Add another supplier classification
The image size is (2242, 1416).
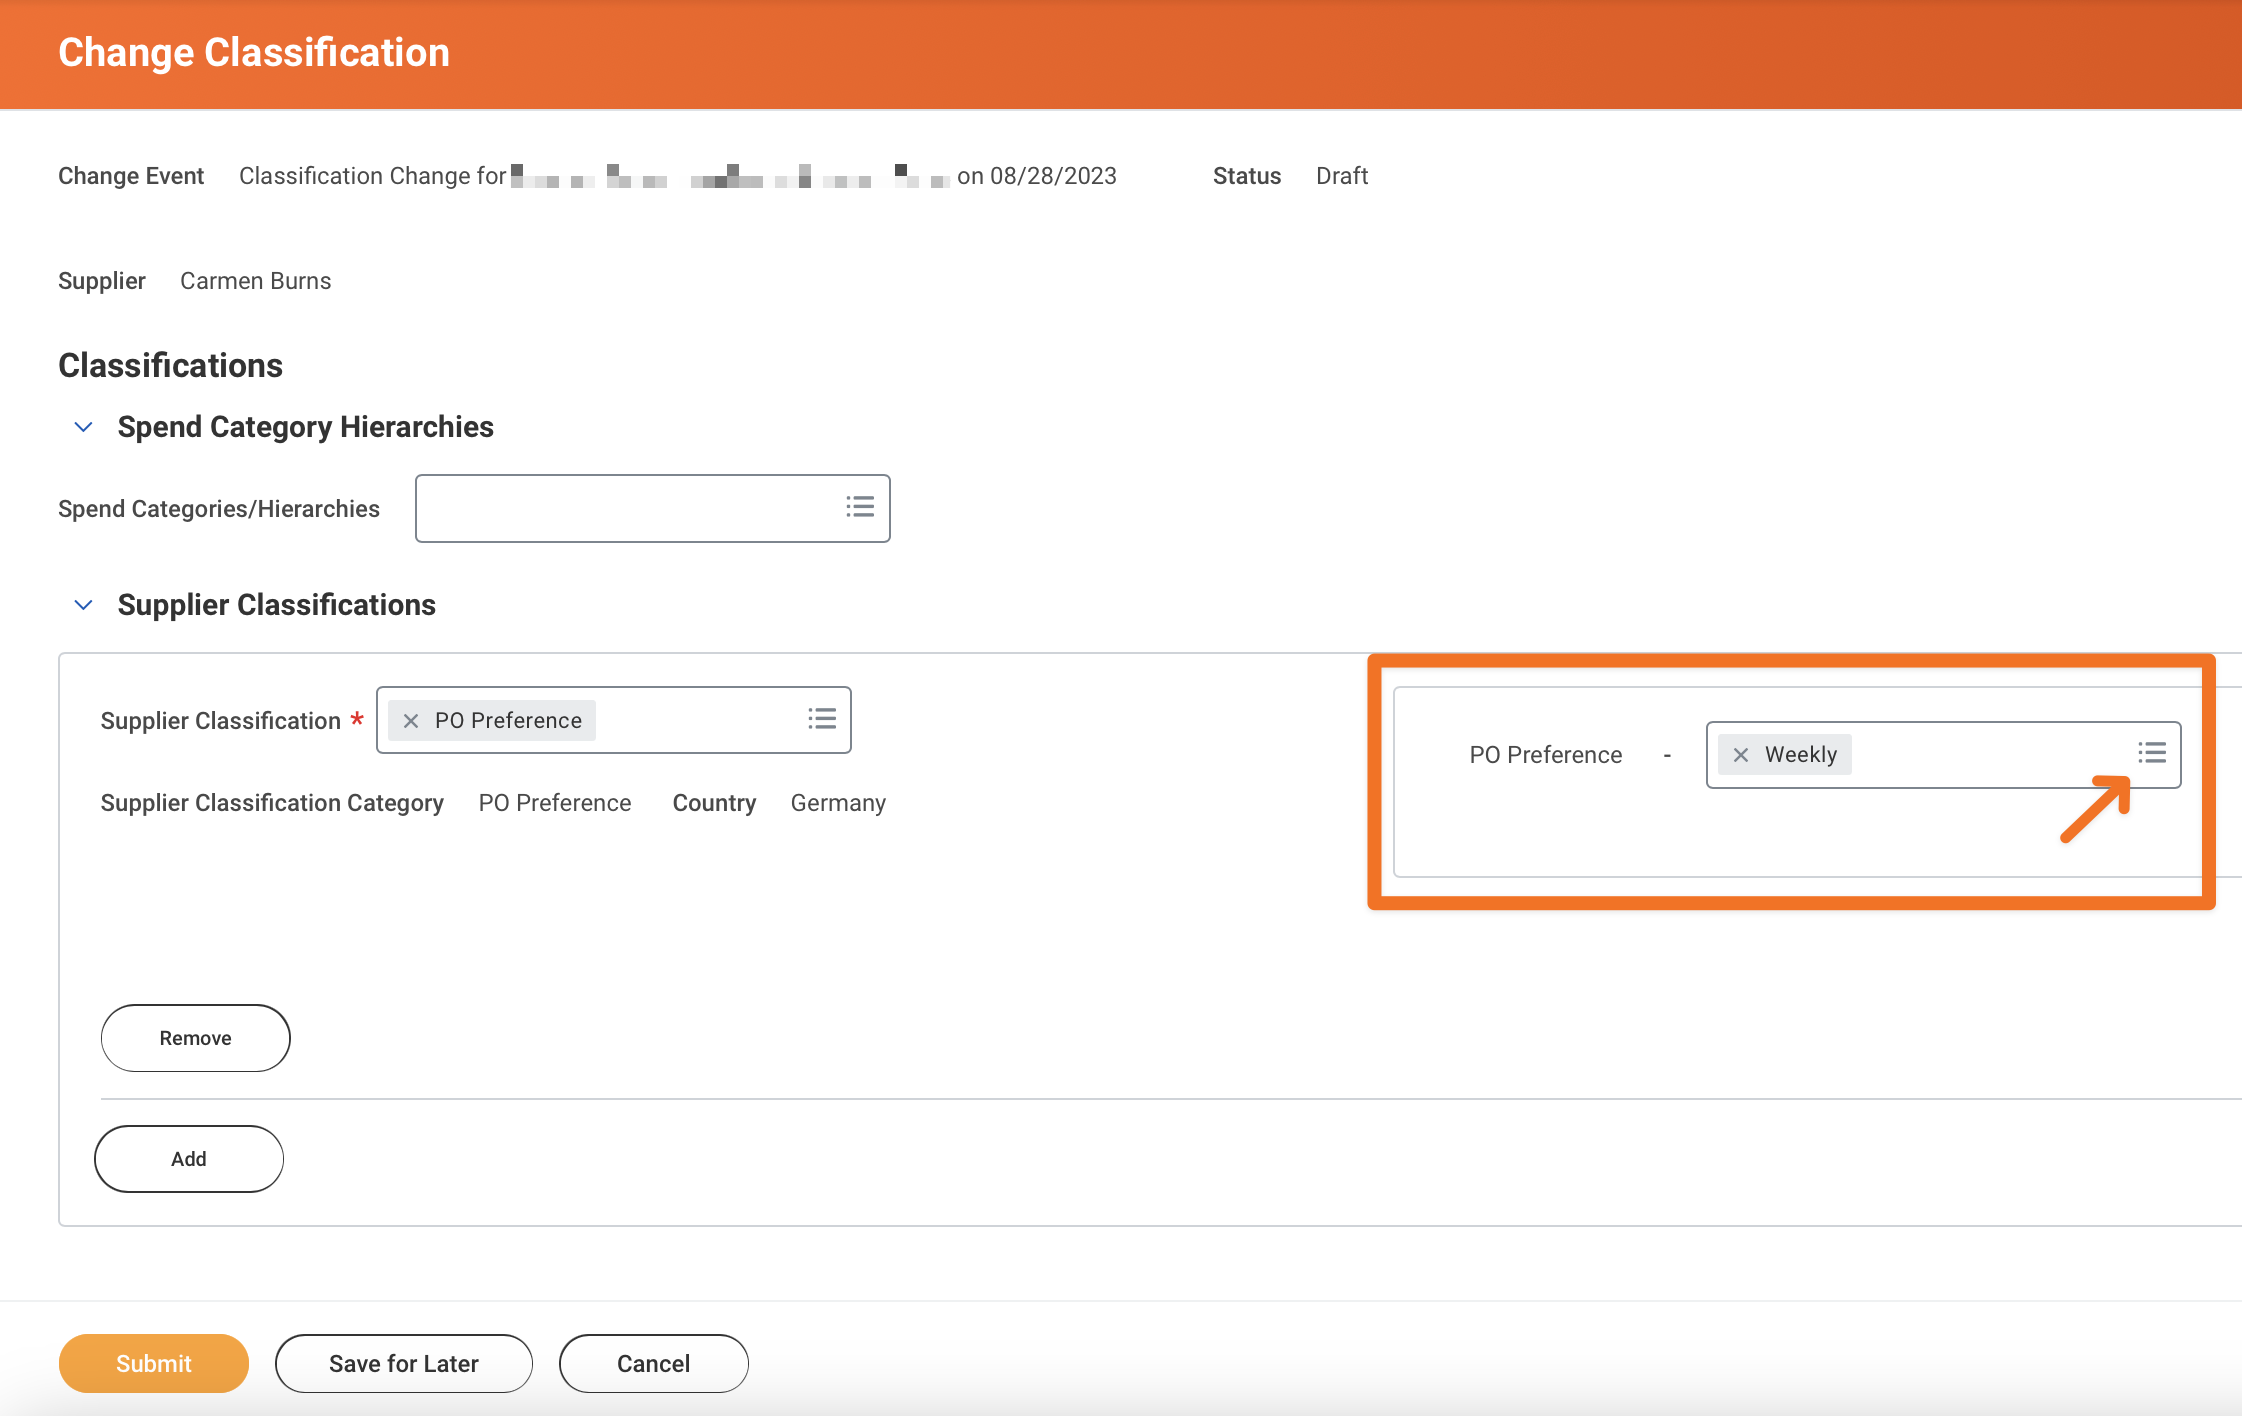click(188, 1158)
